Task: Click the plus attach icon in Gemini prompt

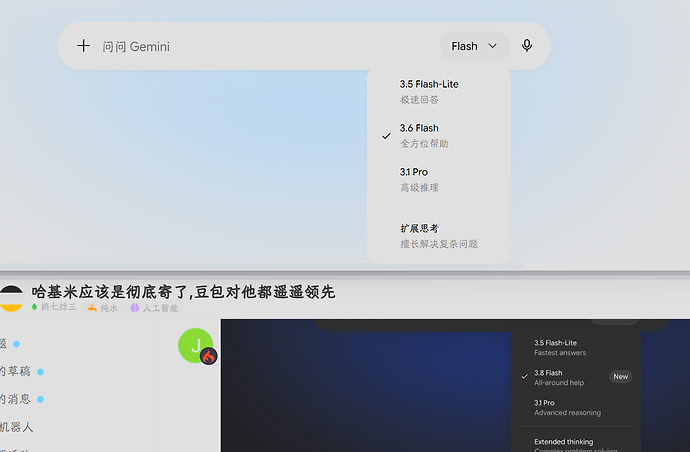Action: click(83, 46)
